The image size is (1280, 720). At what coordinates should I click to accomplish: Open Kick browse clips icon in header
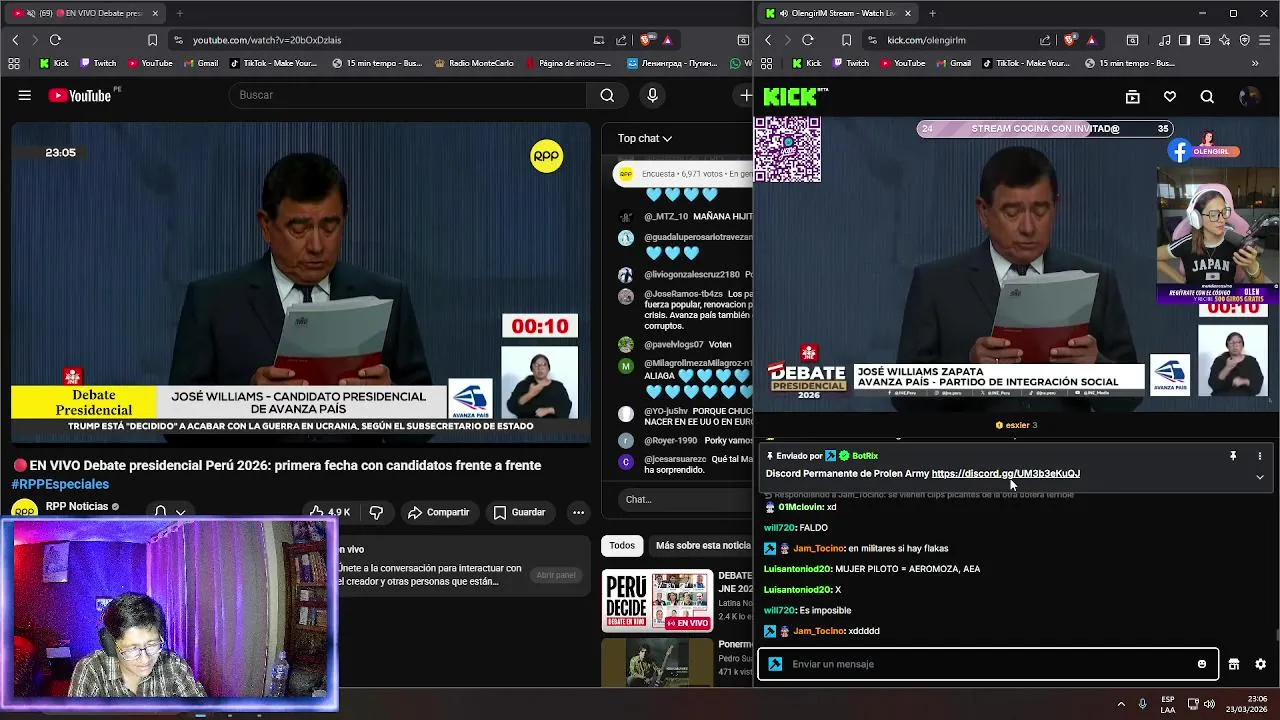click(1132, 97)
